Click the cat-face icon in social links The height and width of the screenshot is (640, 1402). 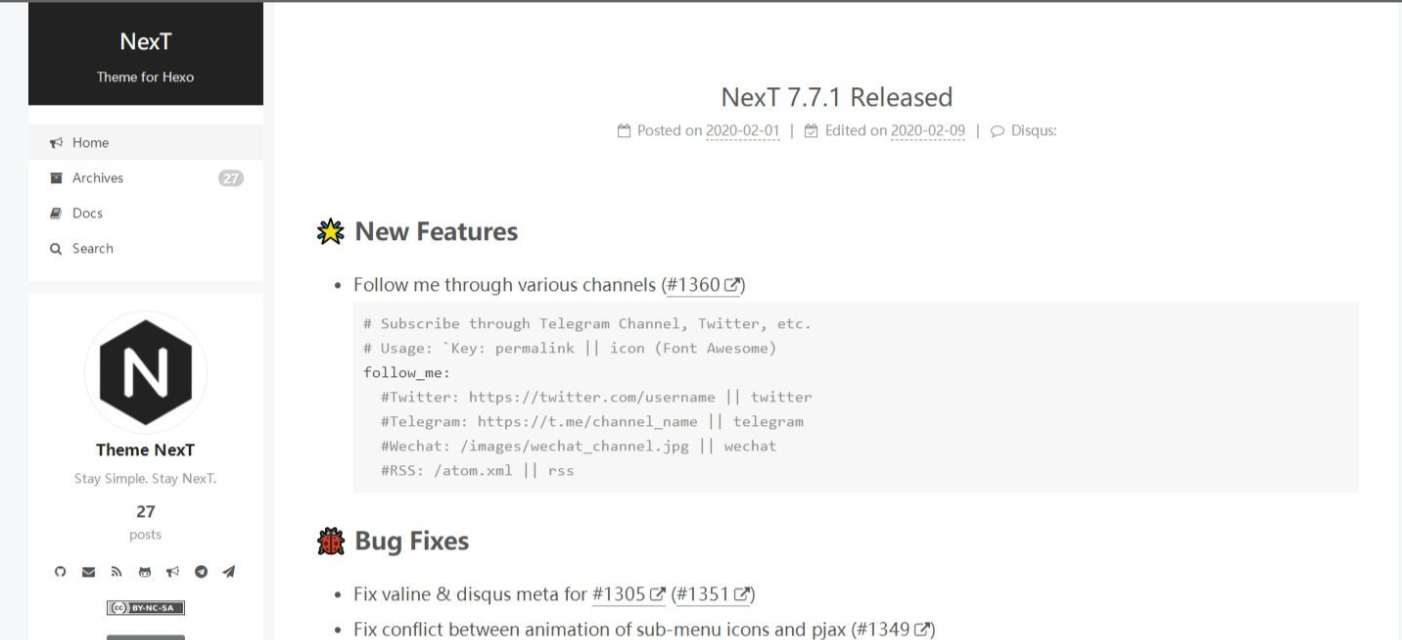click(144, 571)
